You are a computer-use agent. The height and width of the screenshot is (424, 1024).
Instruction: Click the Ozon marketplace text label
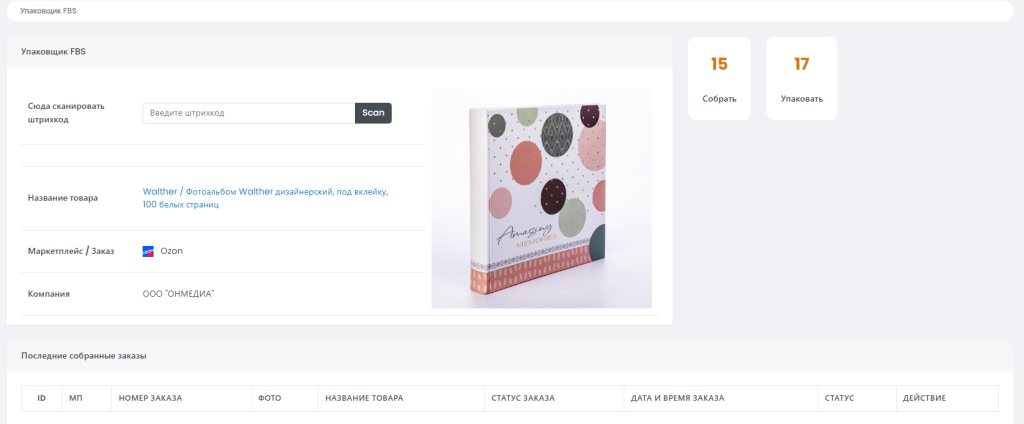172,251
